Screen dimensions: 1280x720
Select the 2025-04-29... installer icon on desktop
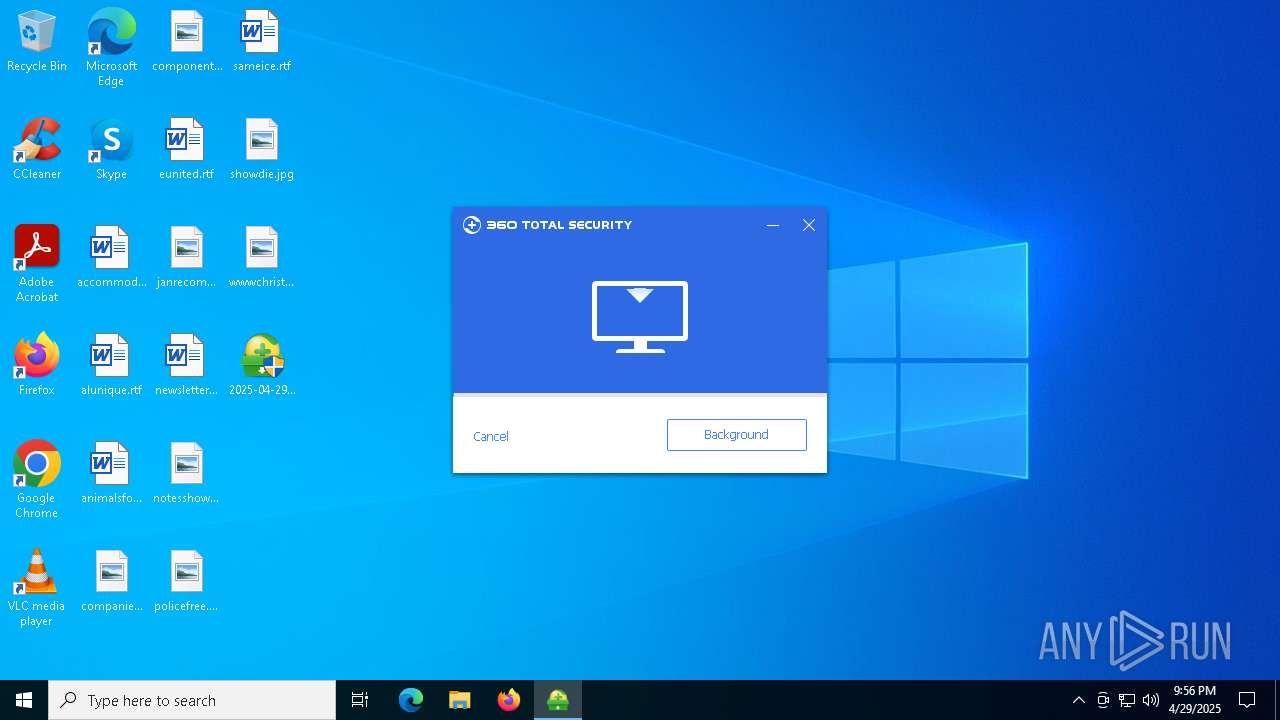click(x=262, y=366)
